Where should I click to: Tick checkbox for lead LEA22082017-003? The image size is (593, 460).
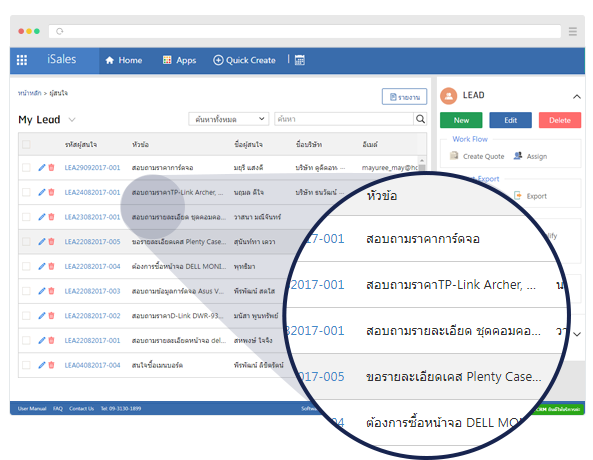click(26, 291)
